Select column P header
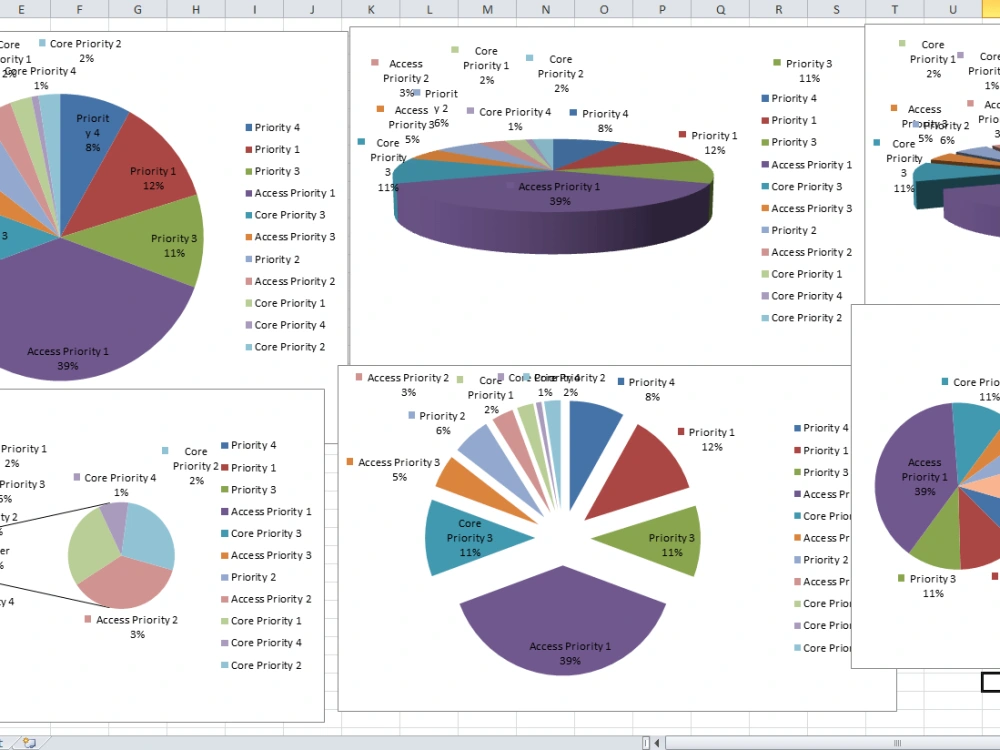The width and height of the screenshot is (1000, 750). coord(662,9)
